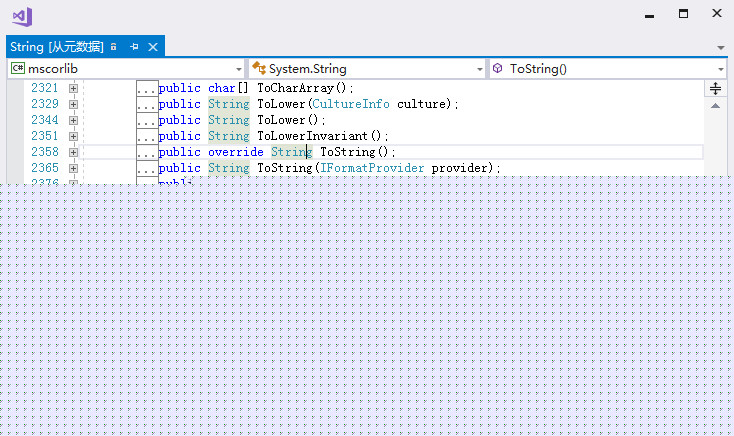The width and height of the screenshot is (734, 436).
Task: Expand the outlining plus at line 2365
Action: 73,168
